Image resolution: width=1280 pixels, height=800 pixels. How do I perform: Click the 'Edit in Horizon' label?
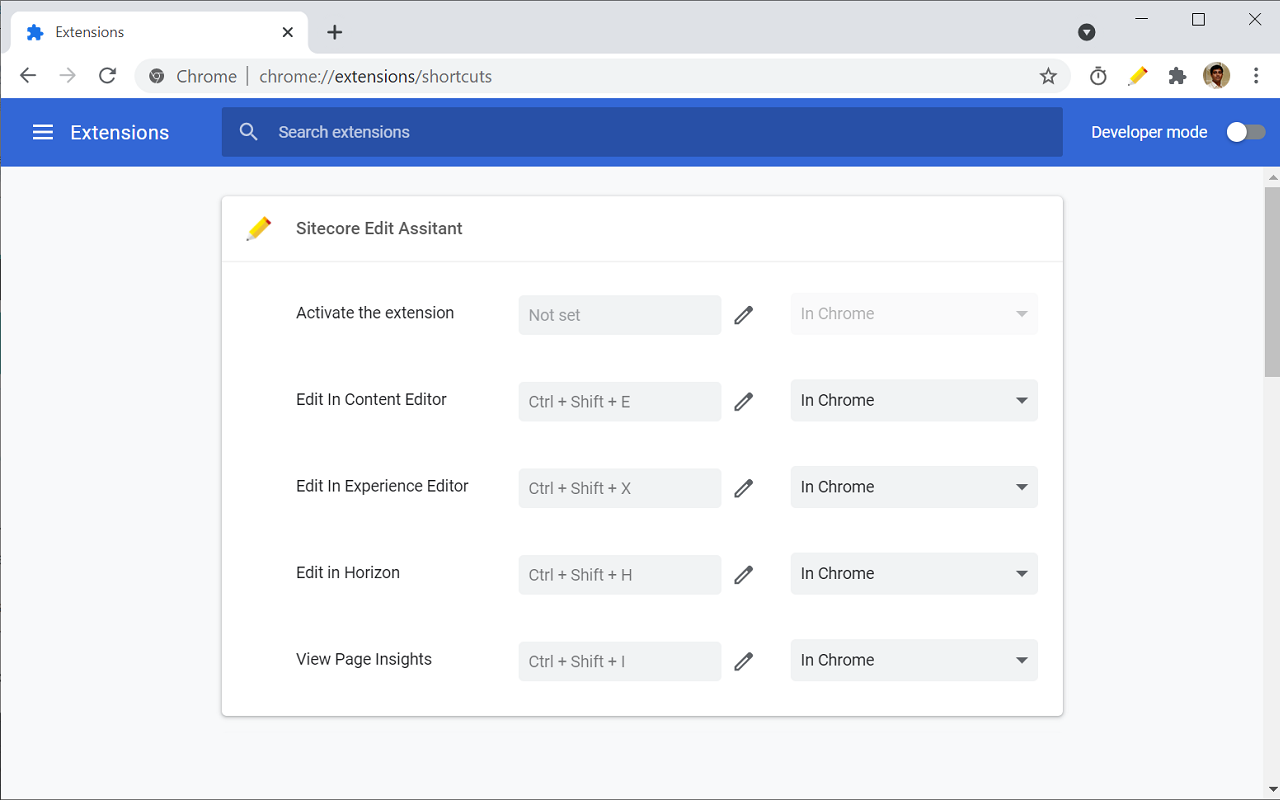348,573
